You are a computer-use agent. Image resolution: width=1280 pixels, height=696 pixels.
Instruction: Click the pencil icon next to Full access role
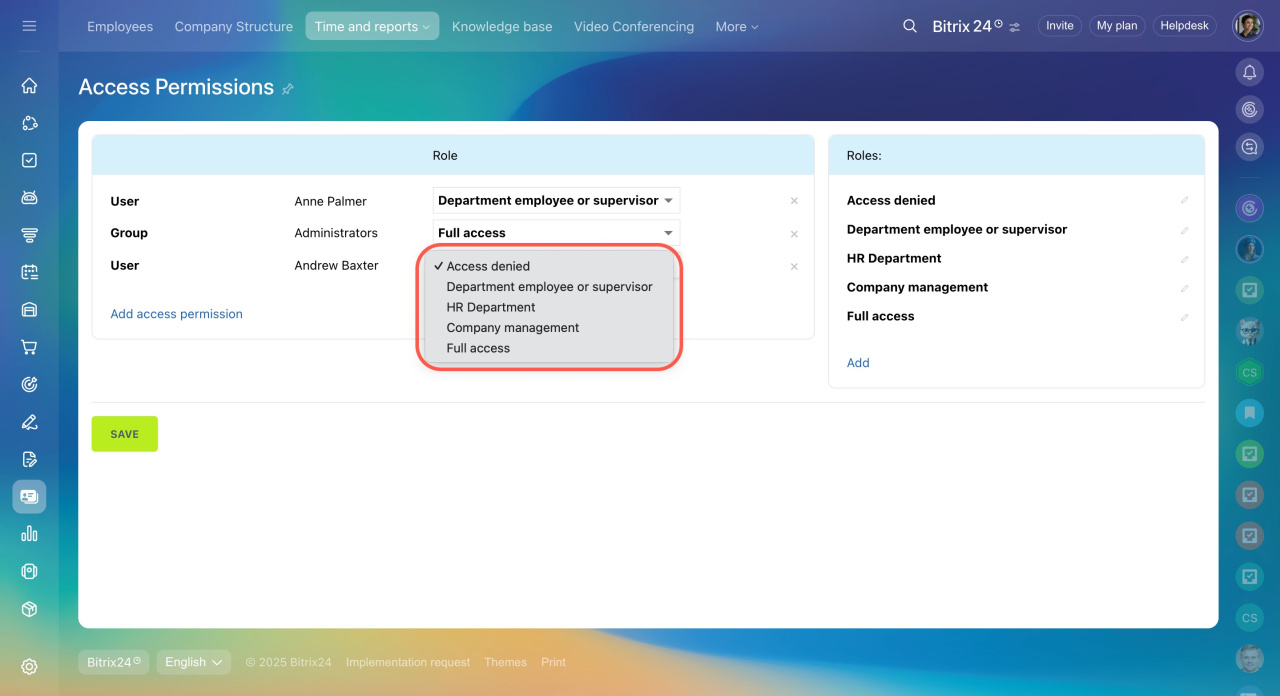point(1184,317)
